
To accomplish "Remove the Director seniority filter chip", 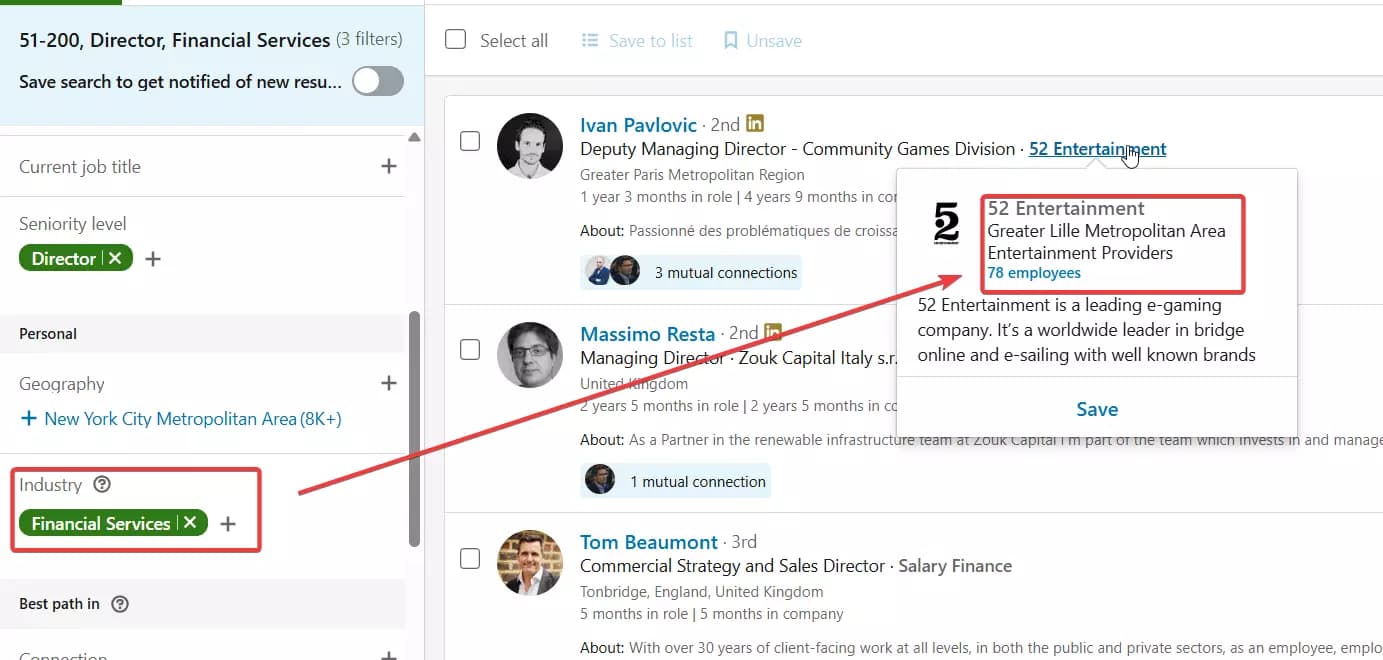I will point(115,258).
